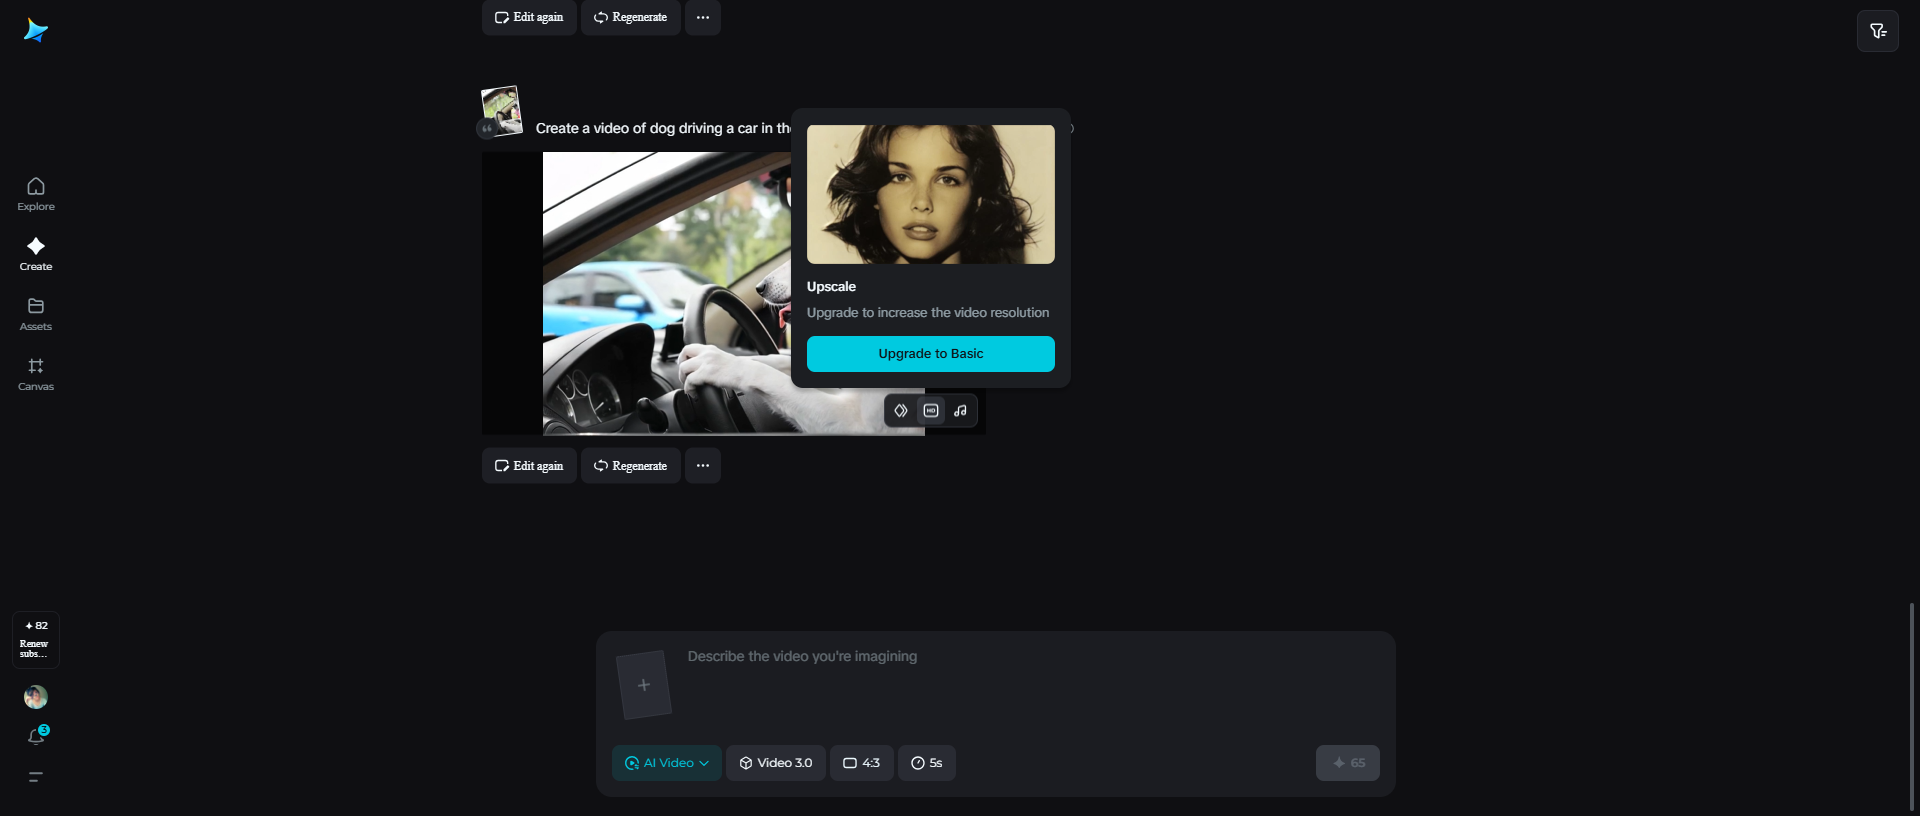This screenshot has height=816, width=1920.
Task: Open the sidebar menu lines icon
Action: click(36, 777)
